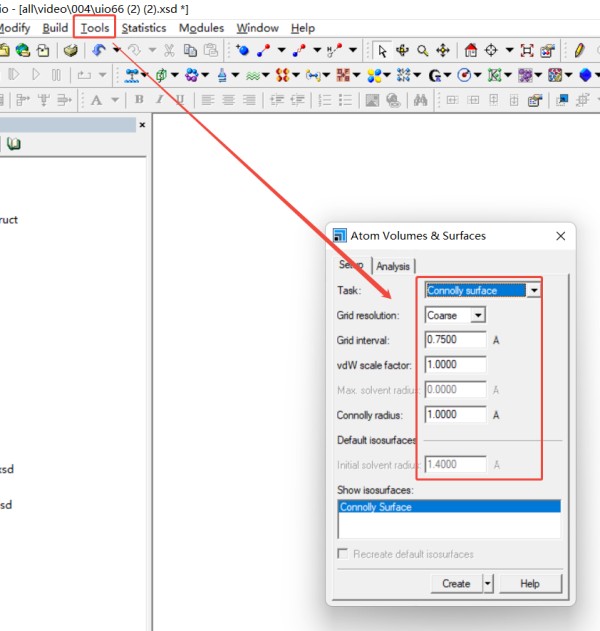Select the Zoom magnifier tool
The width and height of the screenshot is (600, 631).
coord(422,51)
